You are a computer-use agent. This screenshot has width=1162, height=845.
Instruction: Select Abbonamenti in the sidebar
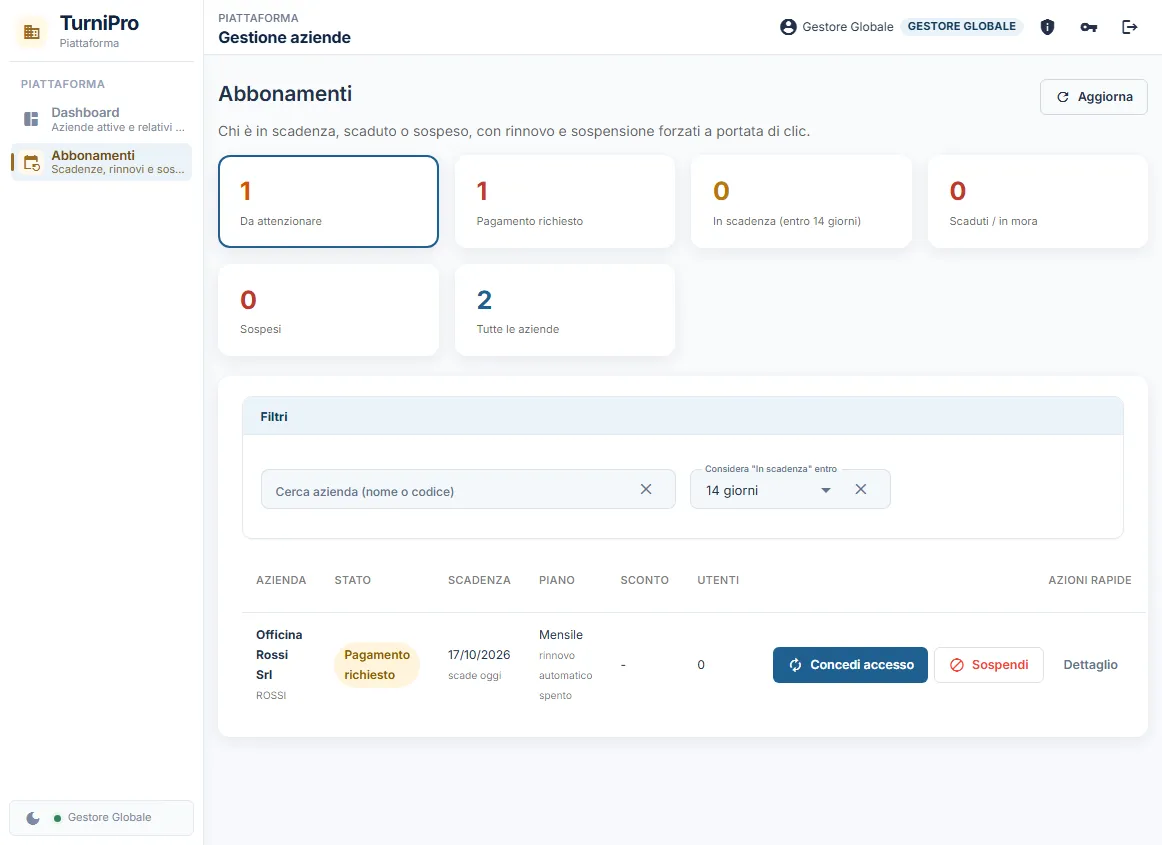coord(102,162)
